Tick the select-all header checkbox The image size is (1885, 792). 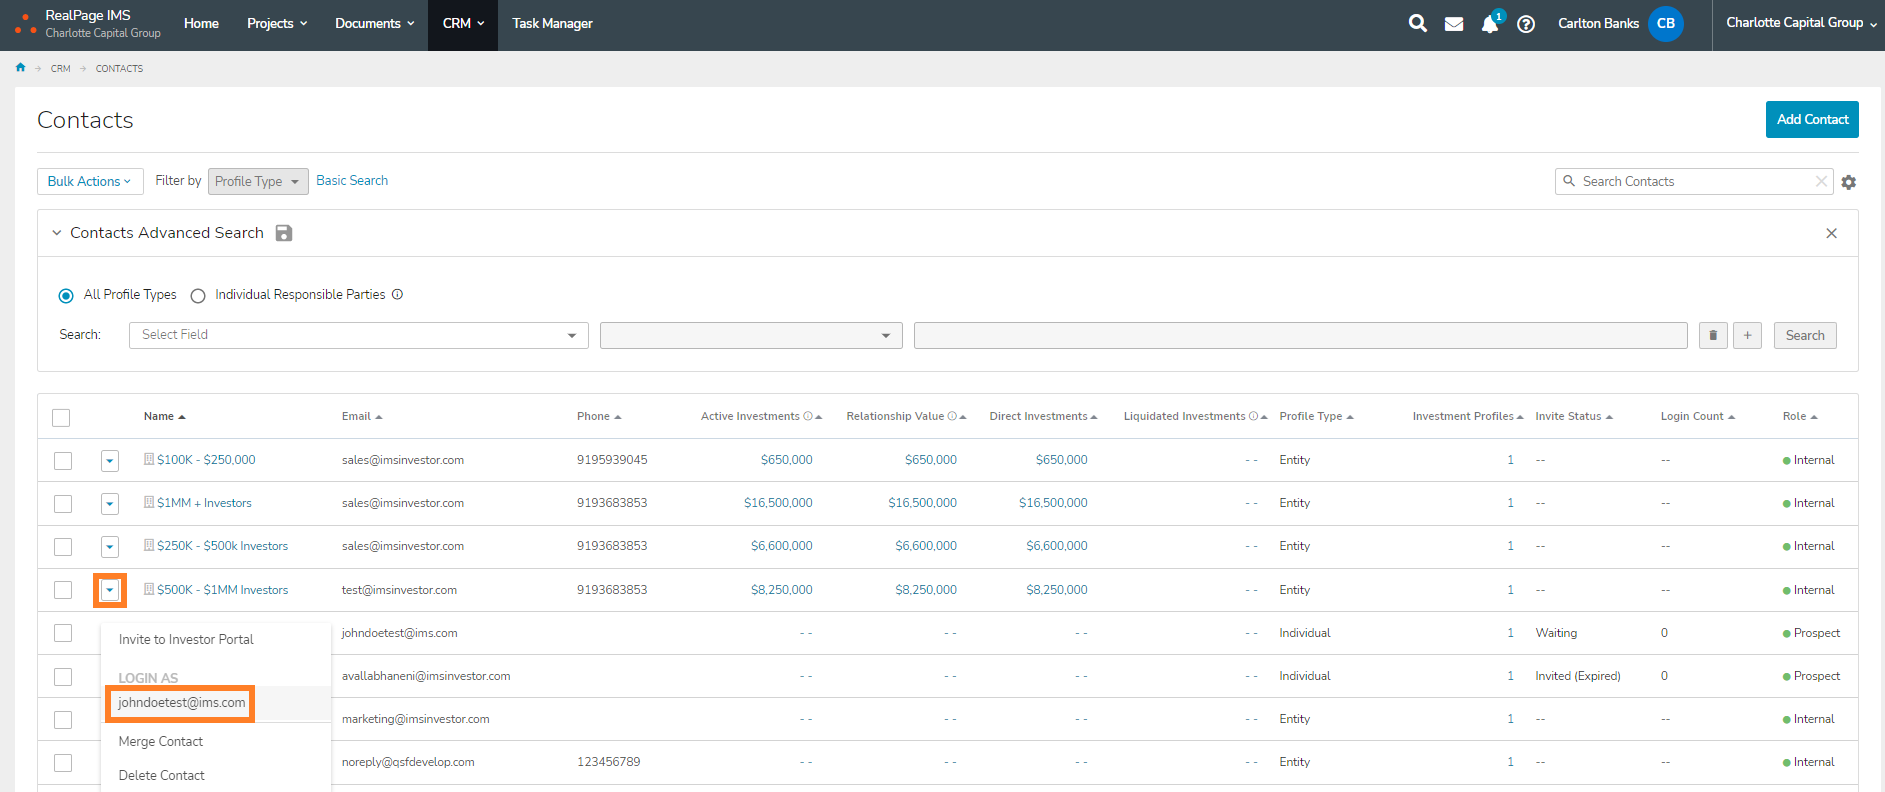[x=61, y=418]
